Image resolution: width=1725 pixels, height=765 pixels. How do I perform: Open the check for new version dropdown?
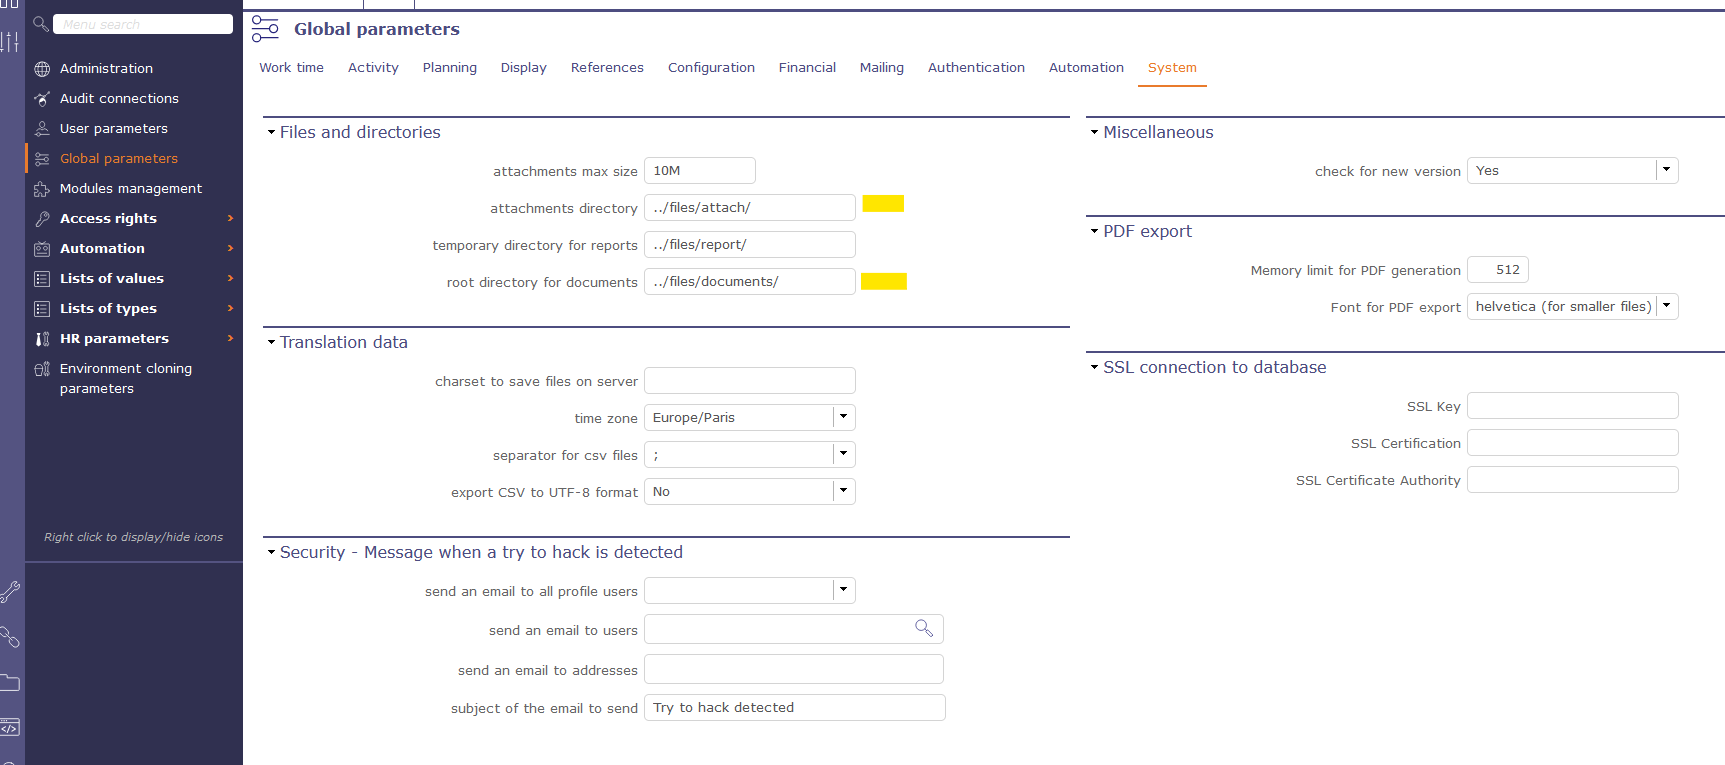[1666, 170]
